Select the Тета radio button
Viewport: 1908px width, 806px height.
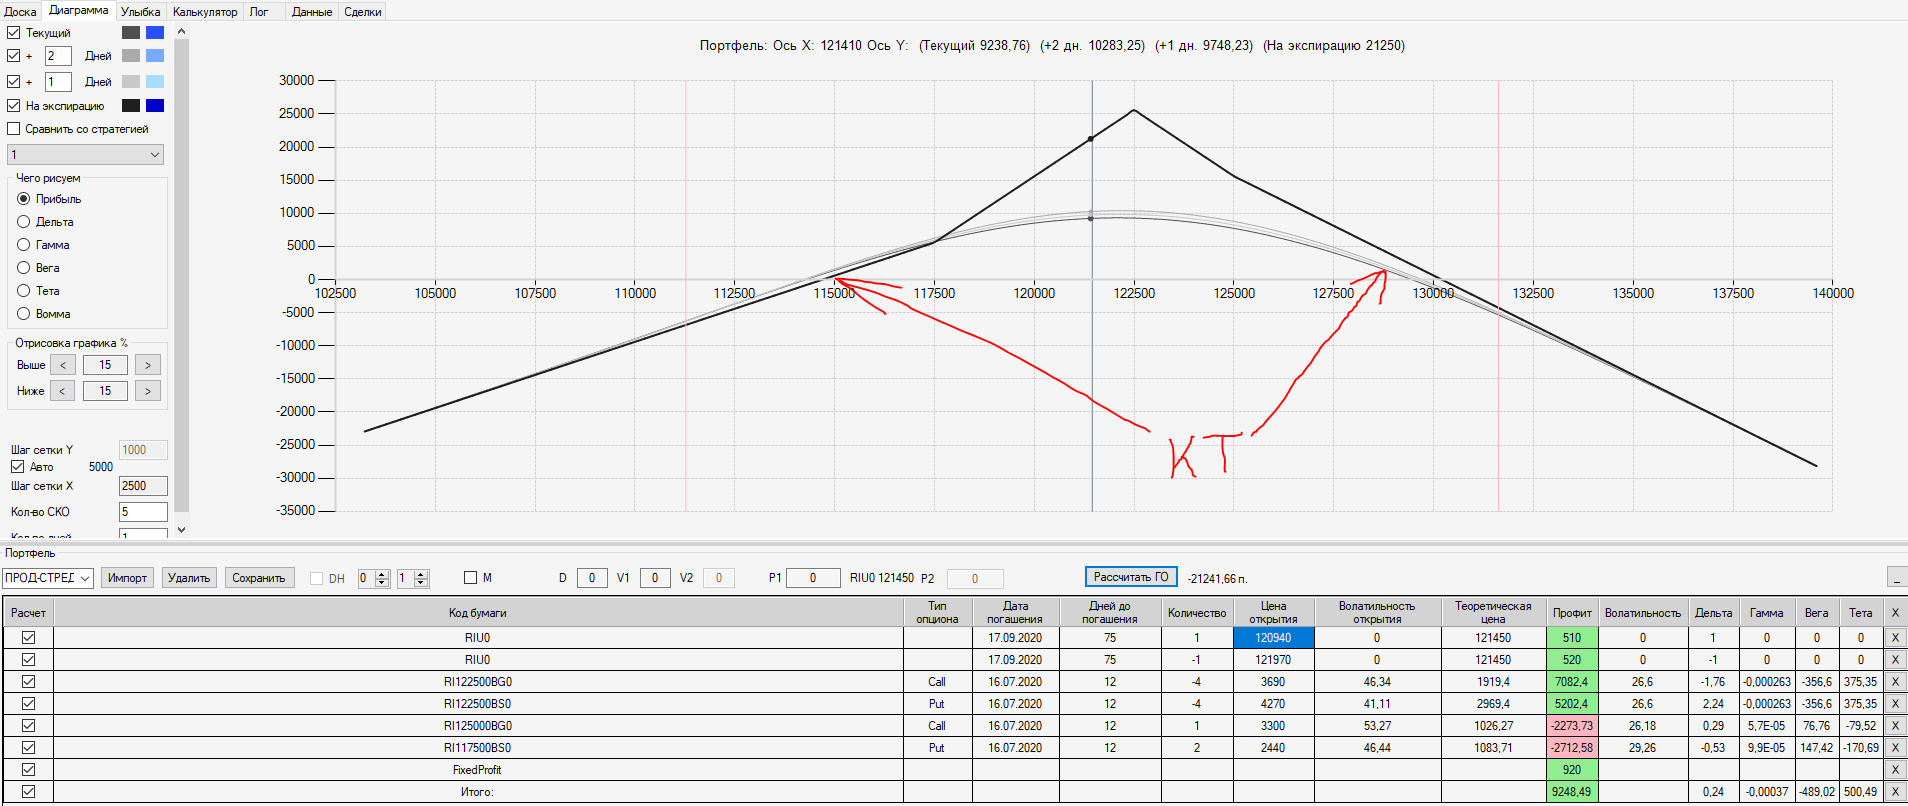click(24, 291)
